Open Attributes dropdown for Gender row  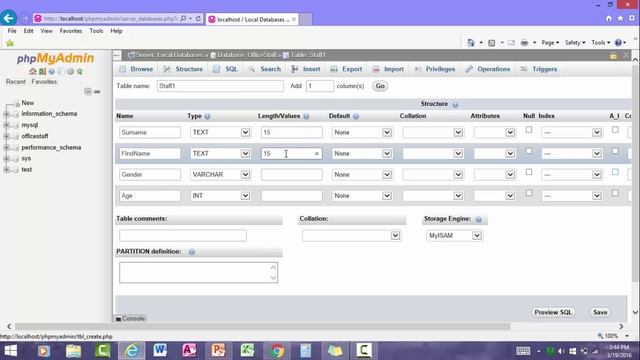pyautogui.click(x=494, y=175)
